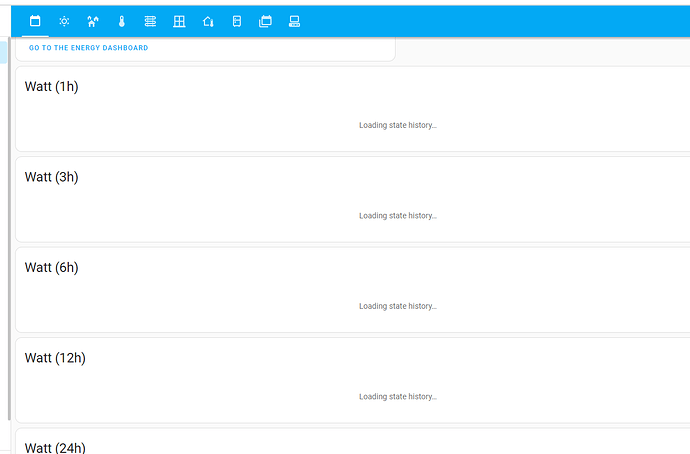Open the calendar view tab
This screenshot has height=454, width=690.
35,21
